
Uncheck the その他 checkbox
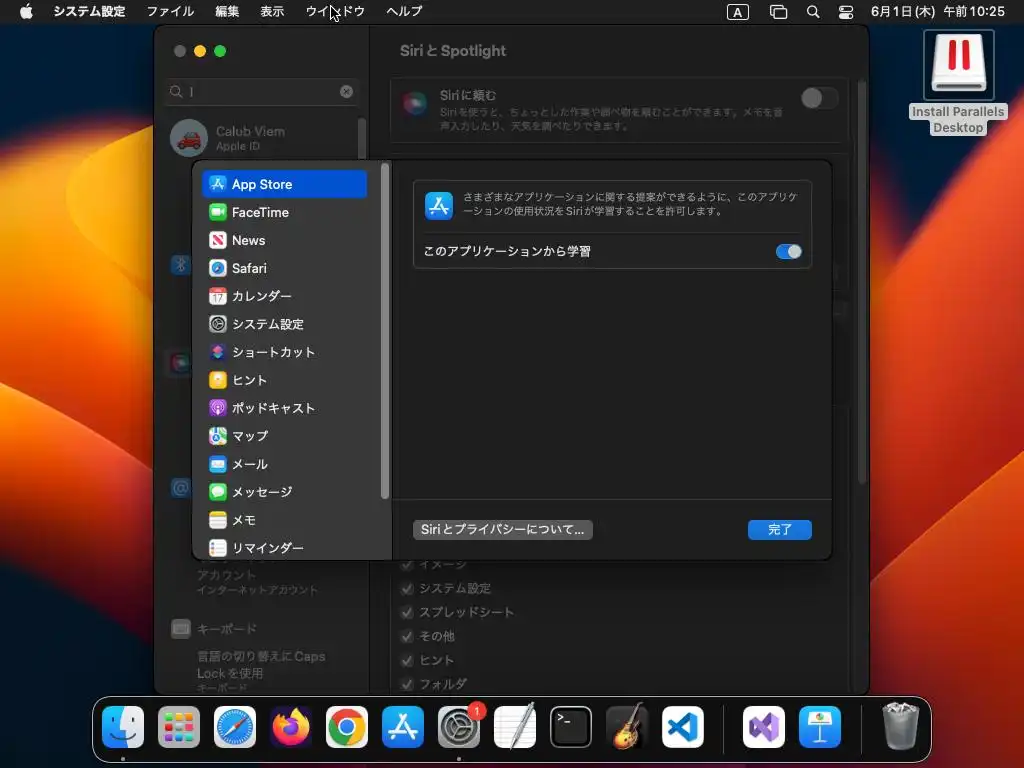click(407, 636)
